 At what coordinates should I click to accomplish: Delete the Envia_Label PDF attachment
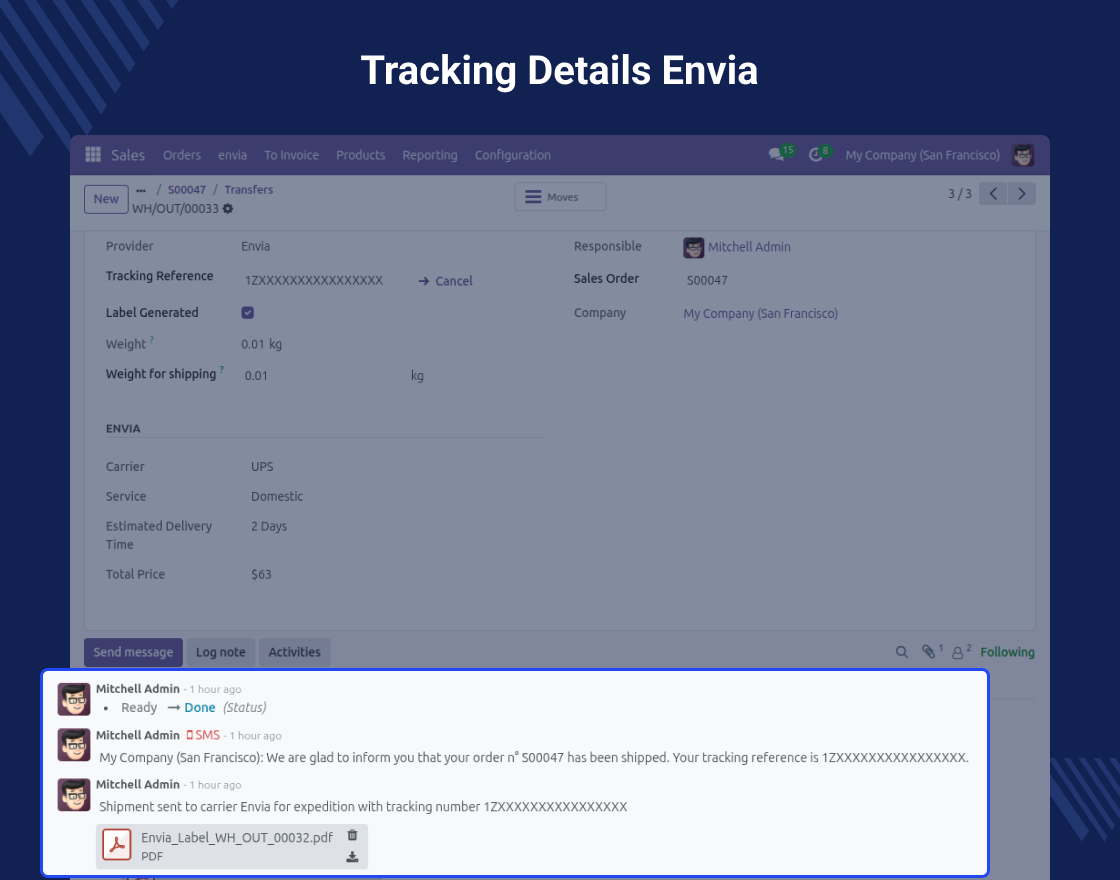(352, 835)
